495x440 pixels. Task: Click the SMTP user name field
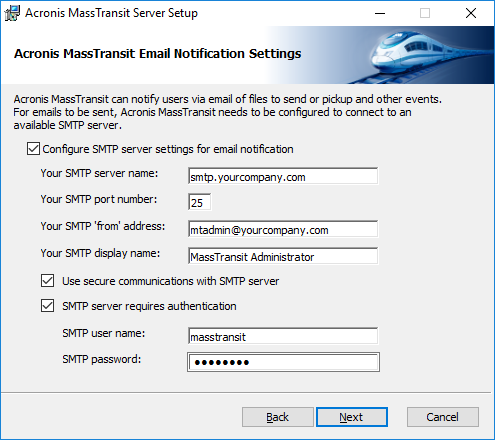click(x=283, y=336)
